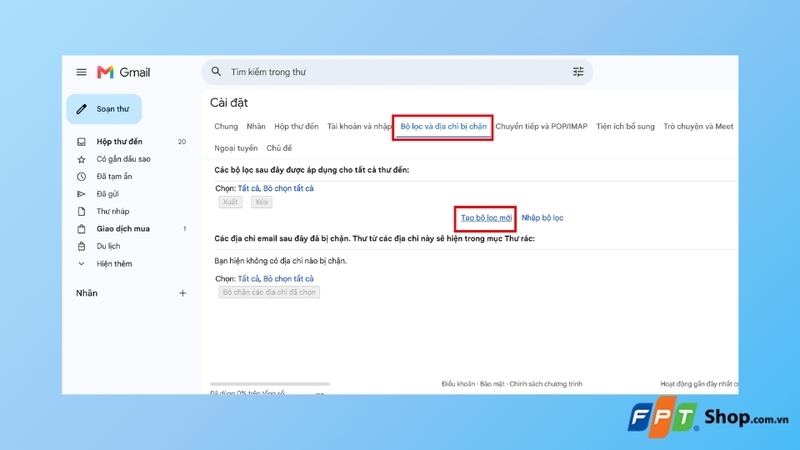Open Tài khoản và nhập tab

click(359, 127)
